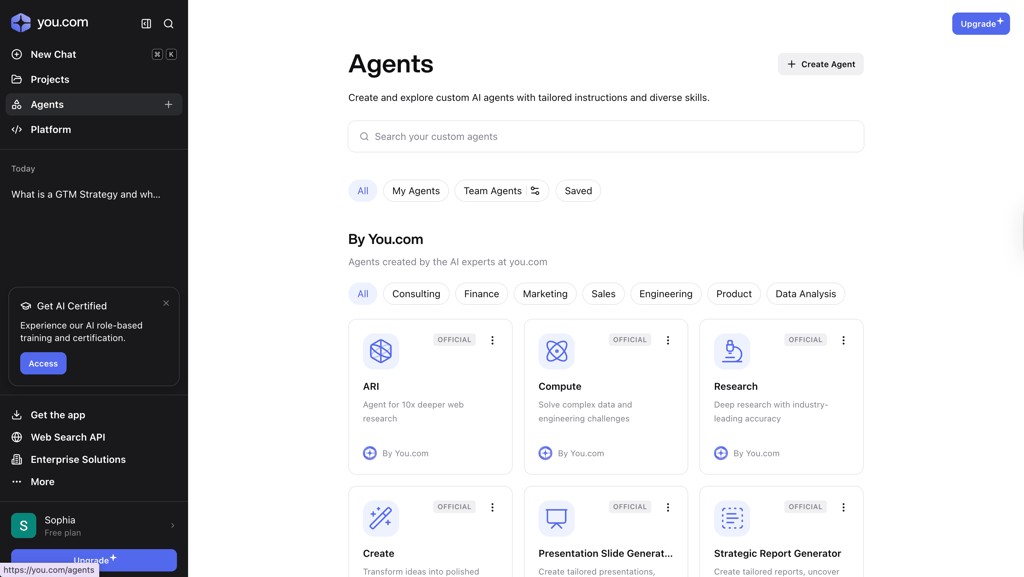Expand the Sophia account chevron
This screenshot has height=577, width=1024.
(x=172, y=525)
